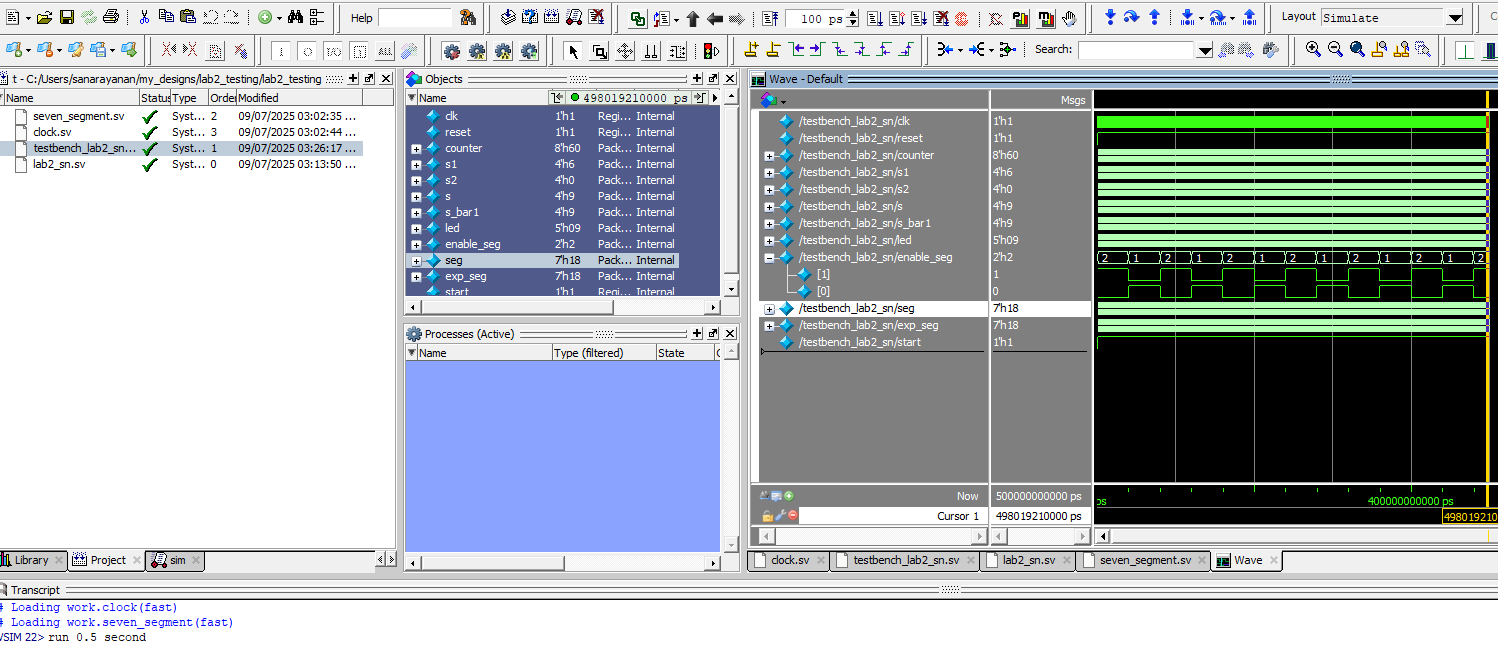Select lab2_sn.sv in the project list
Image resolution: width=1498 pixels, height=646 pixels.
pyautogui.click(x=58, y=164)
